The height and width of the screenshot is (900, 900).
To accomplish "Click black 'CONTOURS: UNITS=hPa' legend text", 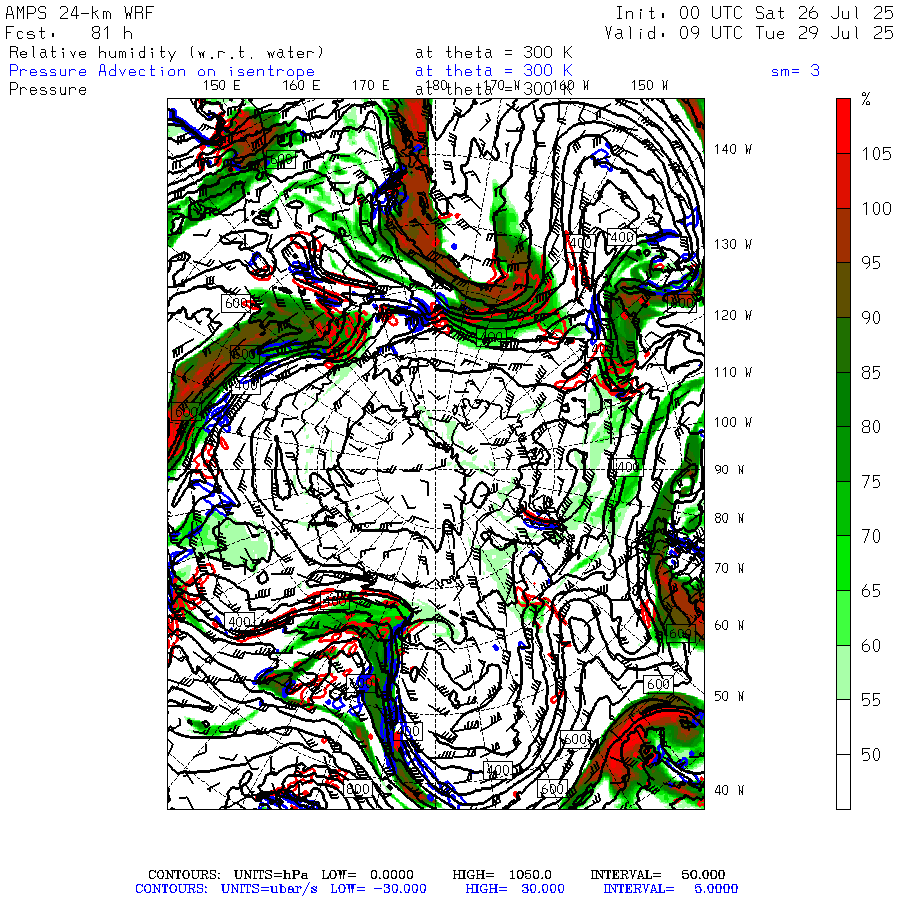I will pos(228,875).
